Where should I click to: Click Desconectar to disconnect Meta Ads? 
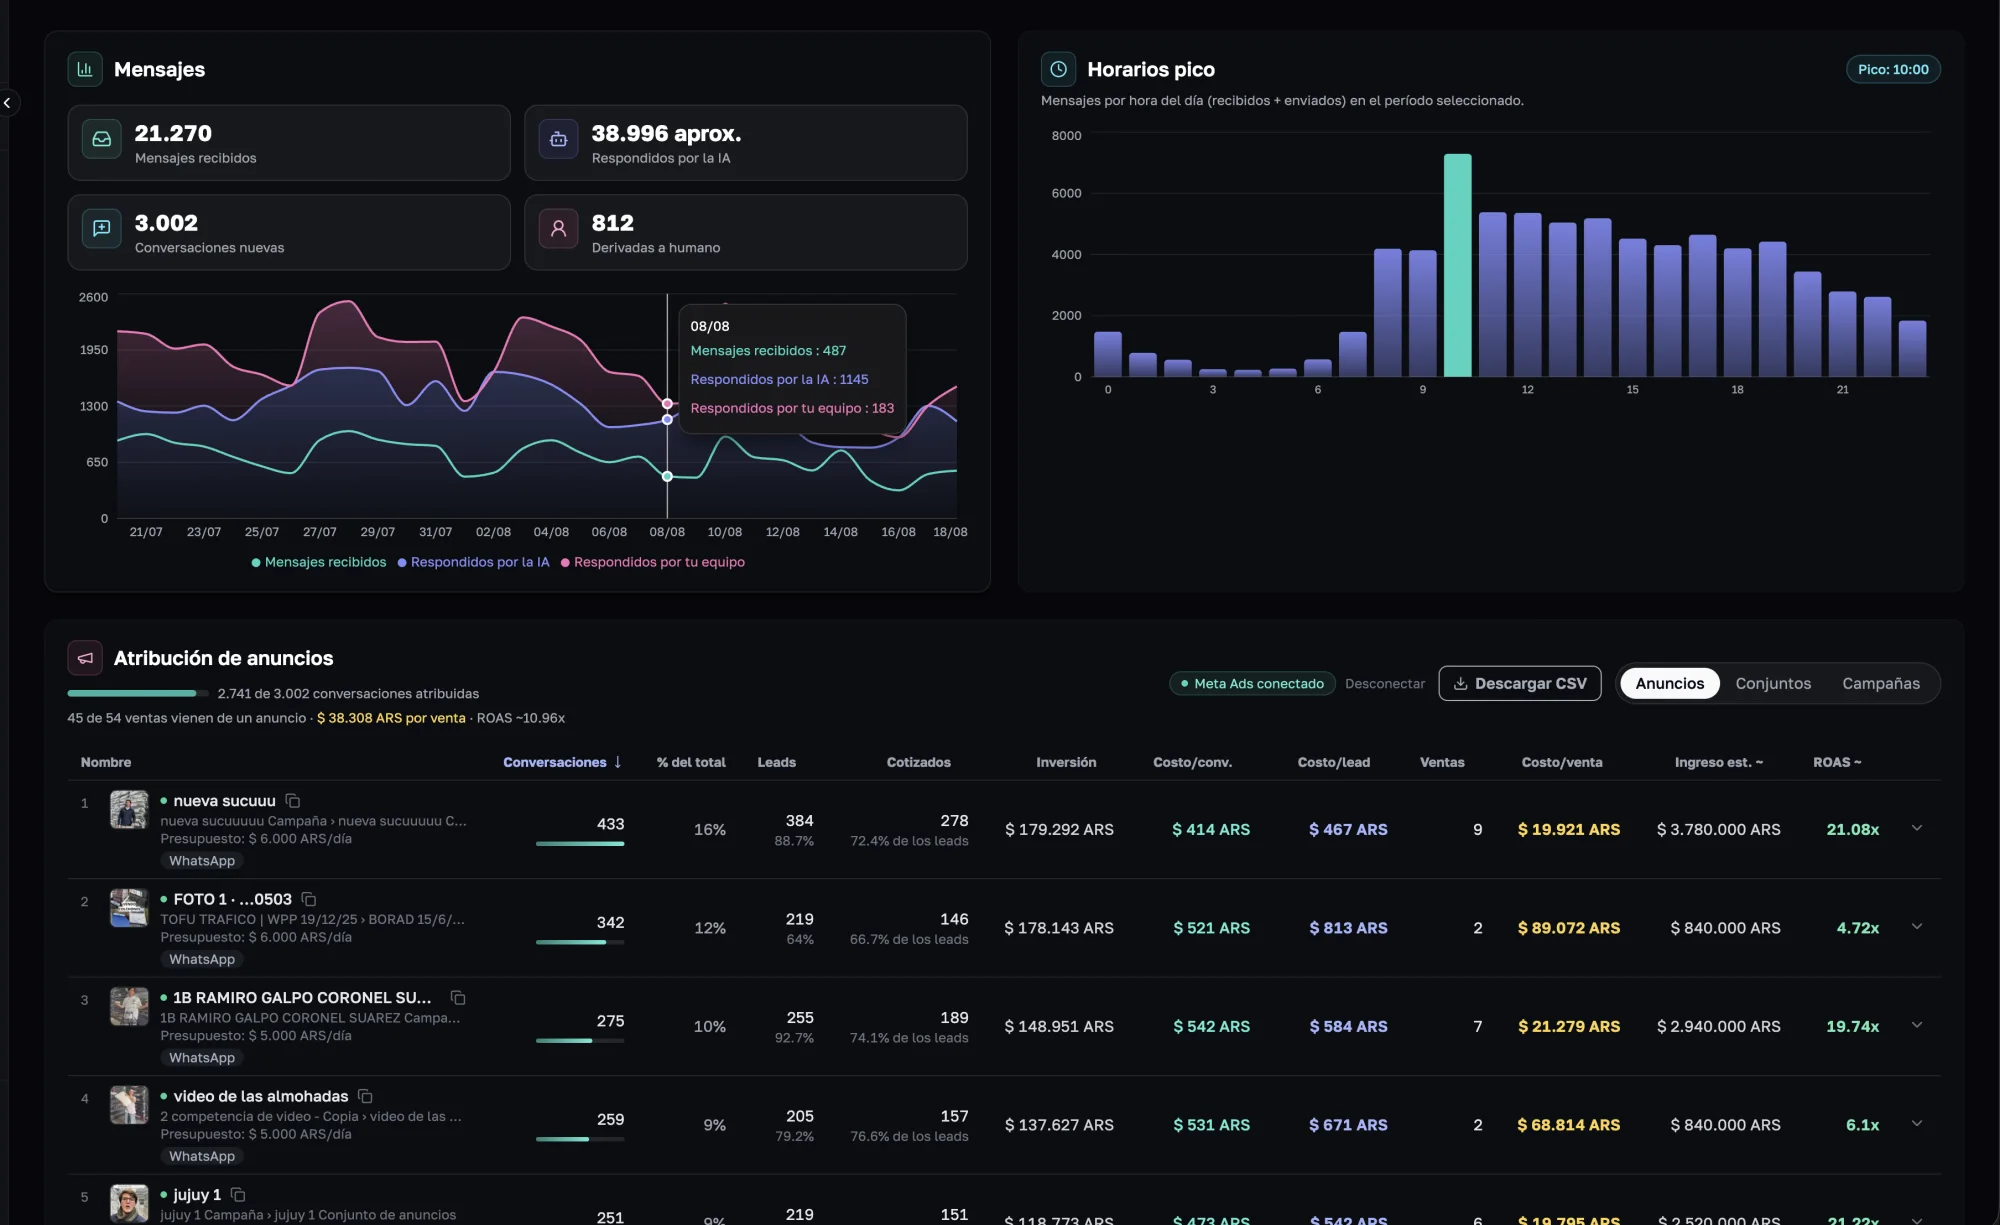(1385, 683)
